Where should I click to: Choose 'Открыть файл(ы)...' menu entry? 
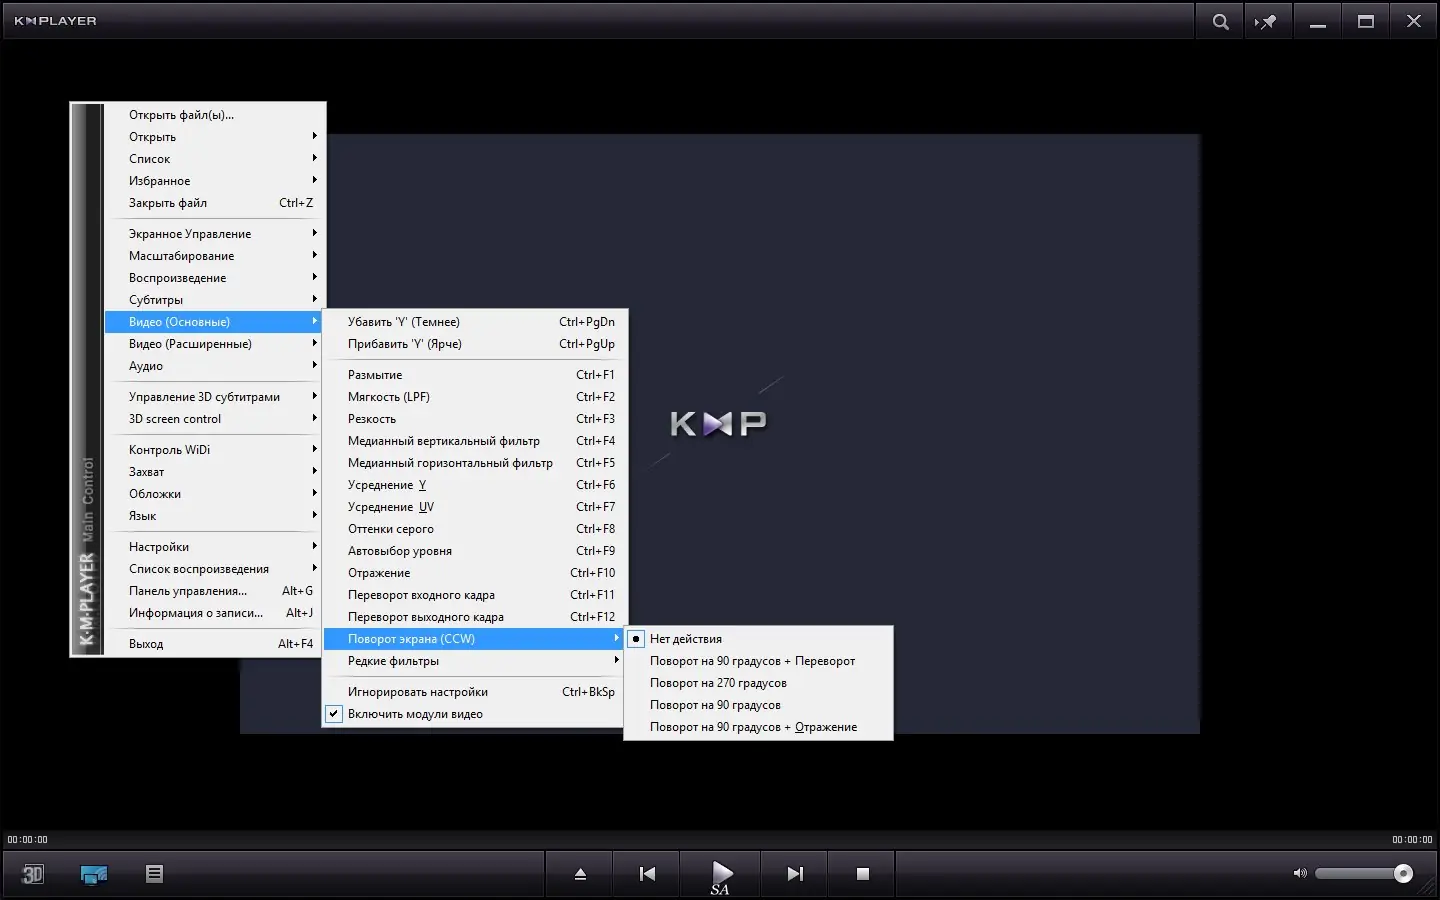213,115
